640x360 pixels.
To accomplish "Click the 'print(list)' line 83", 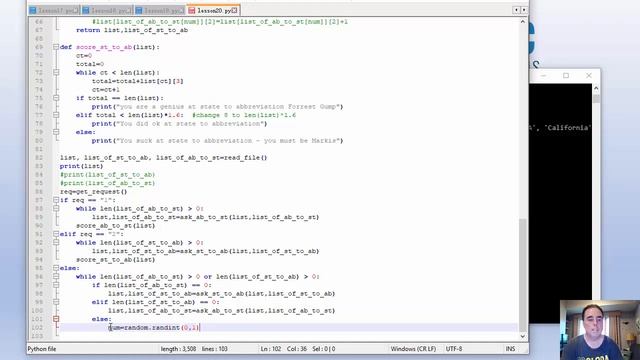I will coord(81,166).
